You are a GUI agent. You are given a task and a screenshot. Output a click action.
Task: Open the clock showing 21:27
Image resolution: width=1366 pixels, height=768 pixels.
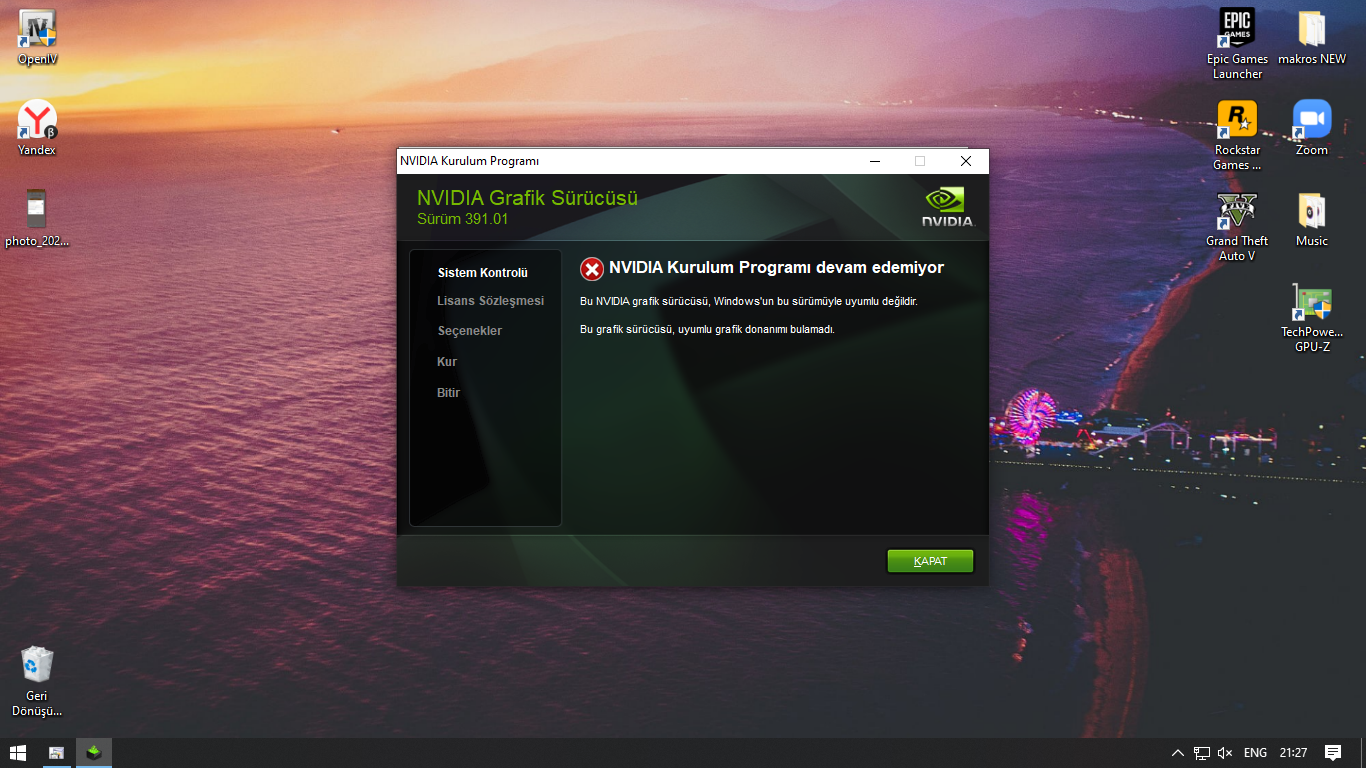coord(1293,753)
